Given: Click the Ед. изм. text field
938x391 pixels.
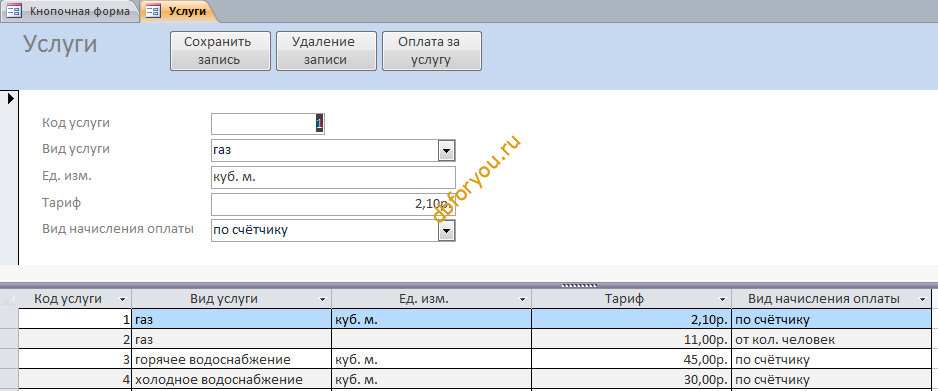Looking at the screenshot, I should (333, 178).
